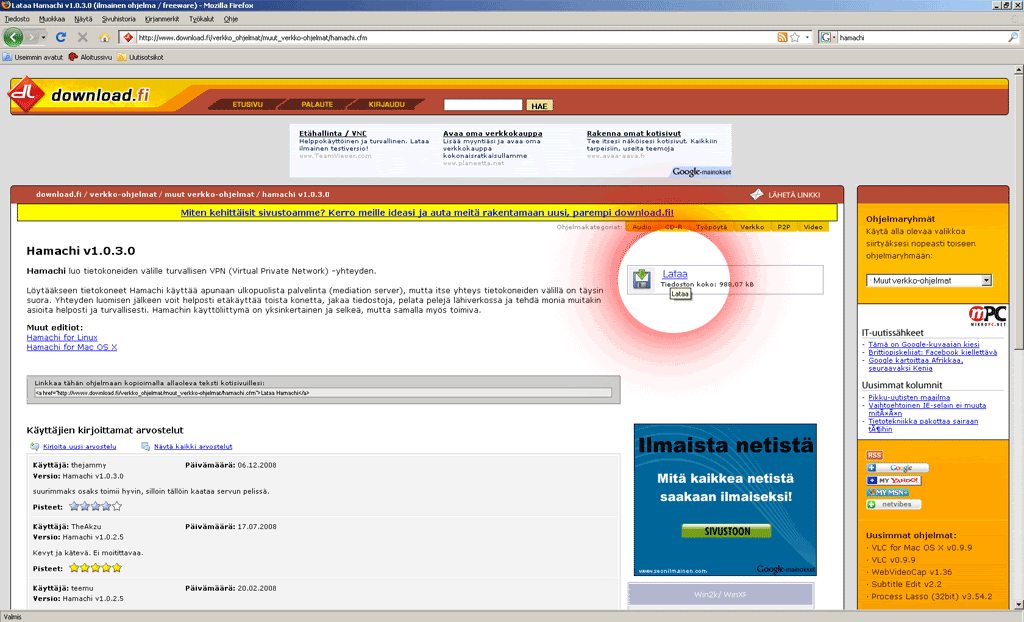This screenshot has width=1024, height=622.
Task: Click the forward navigation arrow
Action: point(31,37)
